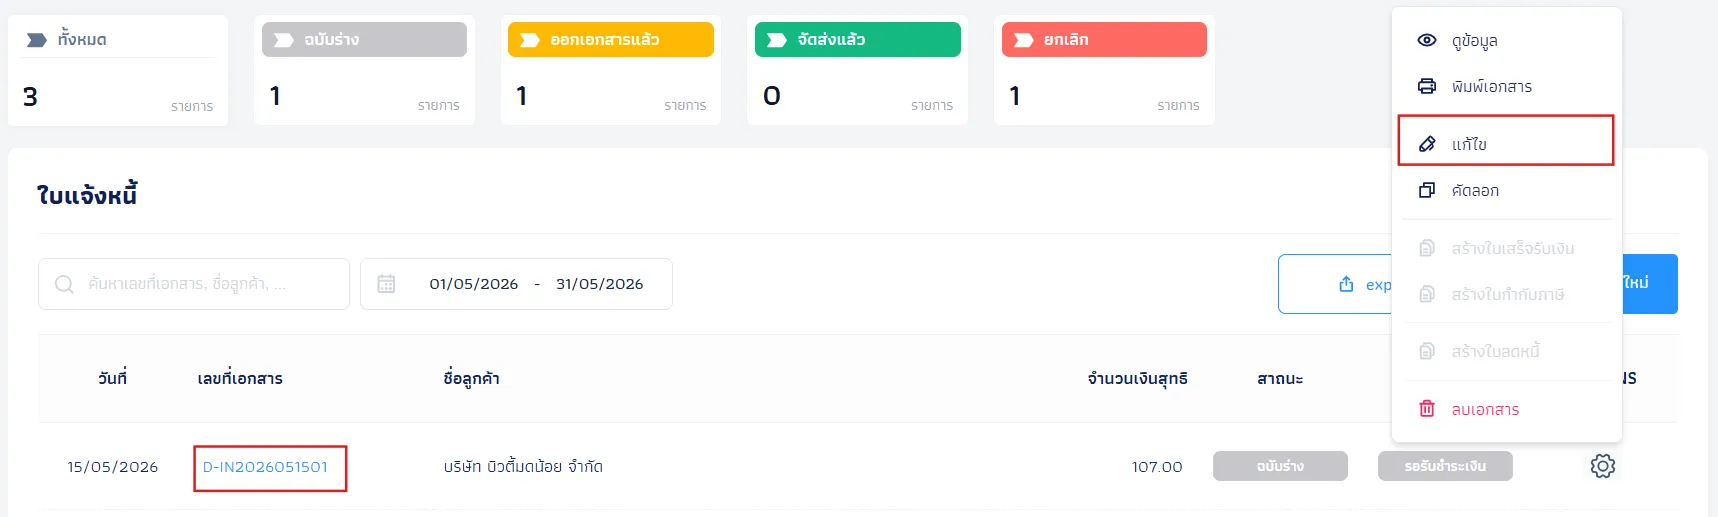Click the printer icon for พิมพ์เอกสาร

1427,86
